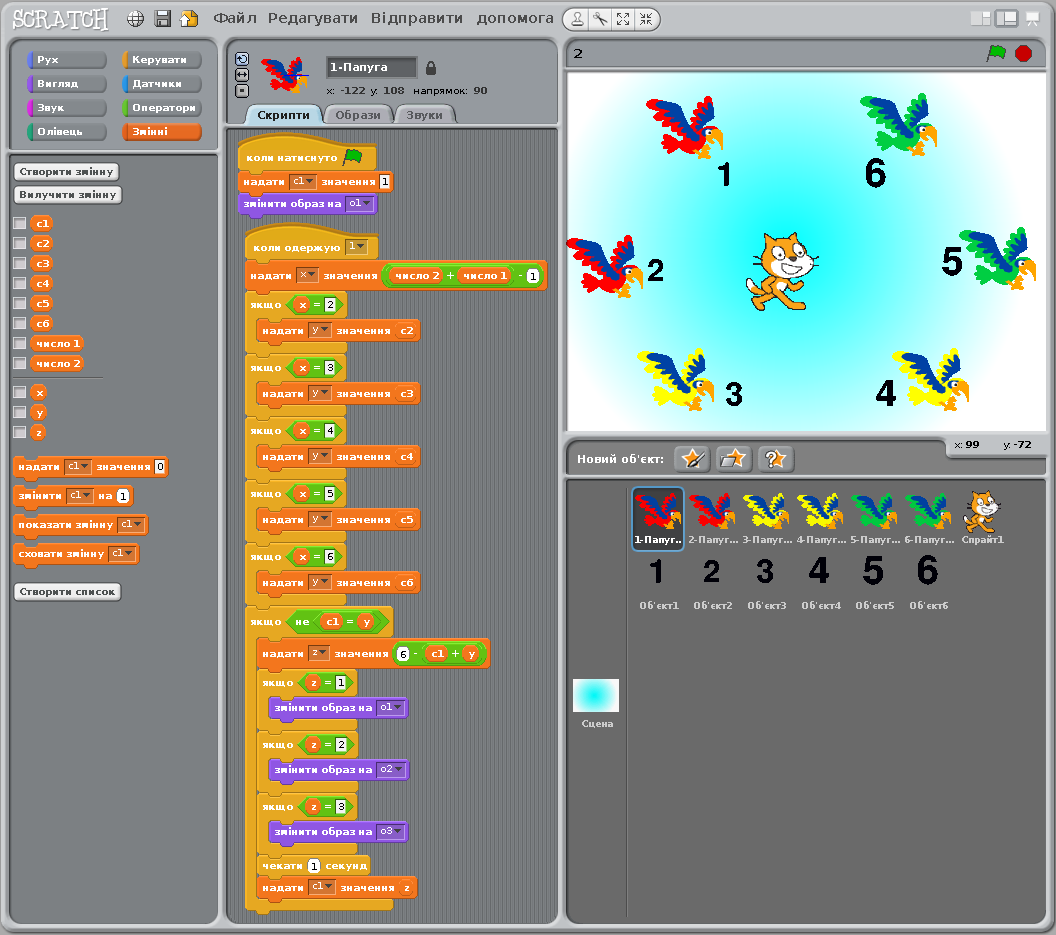The image size is (1056, 935).
Task: Toggle the z variable monitor checkbox
Action: (x=20, y=432)
